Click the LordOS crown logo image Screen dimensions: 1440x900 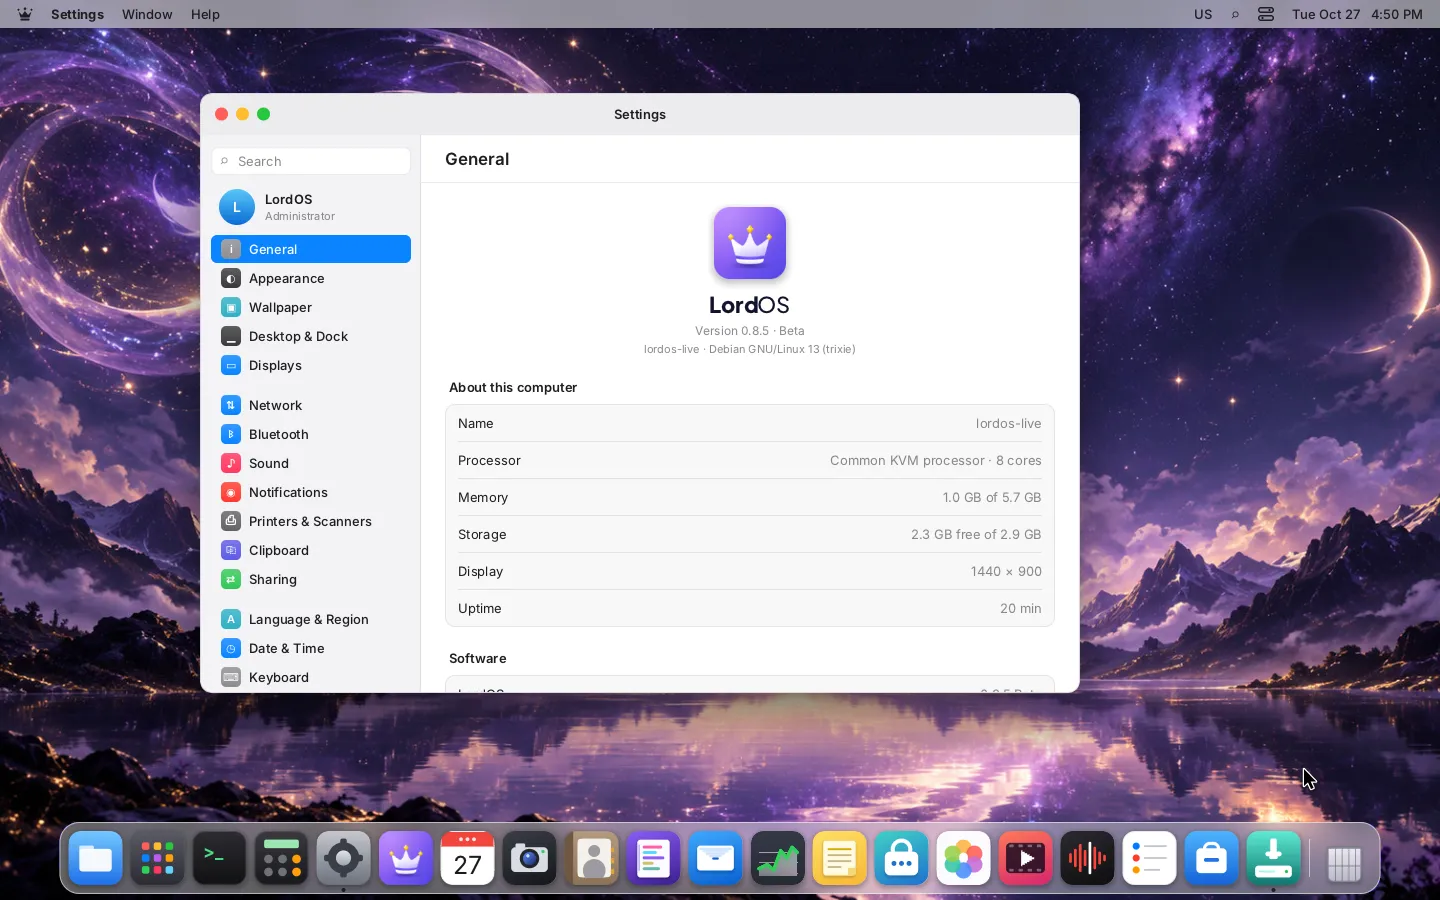click(x=750, y=243)
